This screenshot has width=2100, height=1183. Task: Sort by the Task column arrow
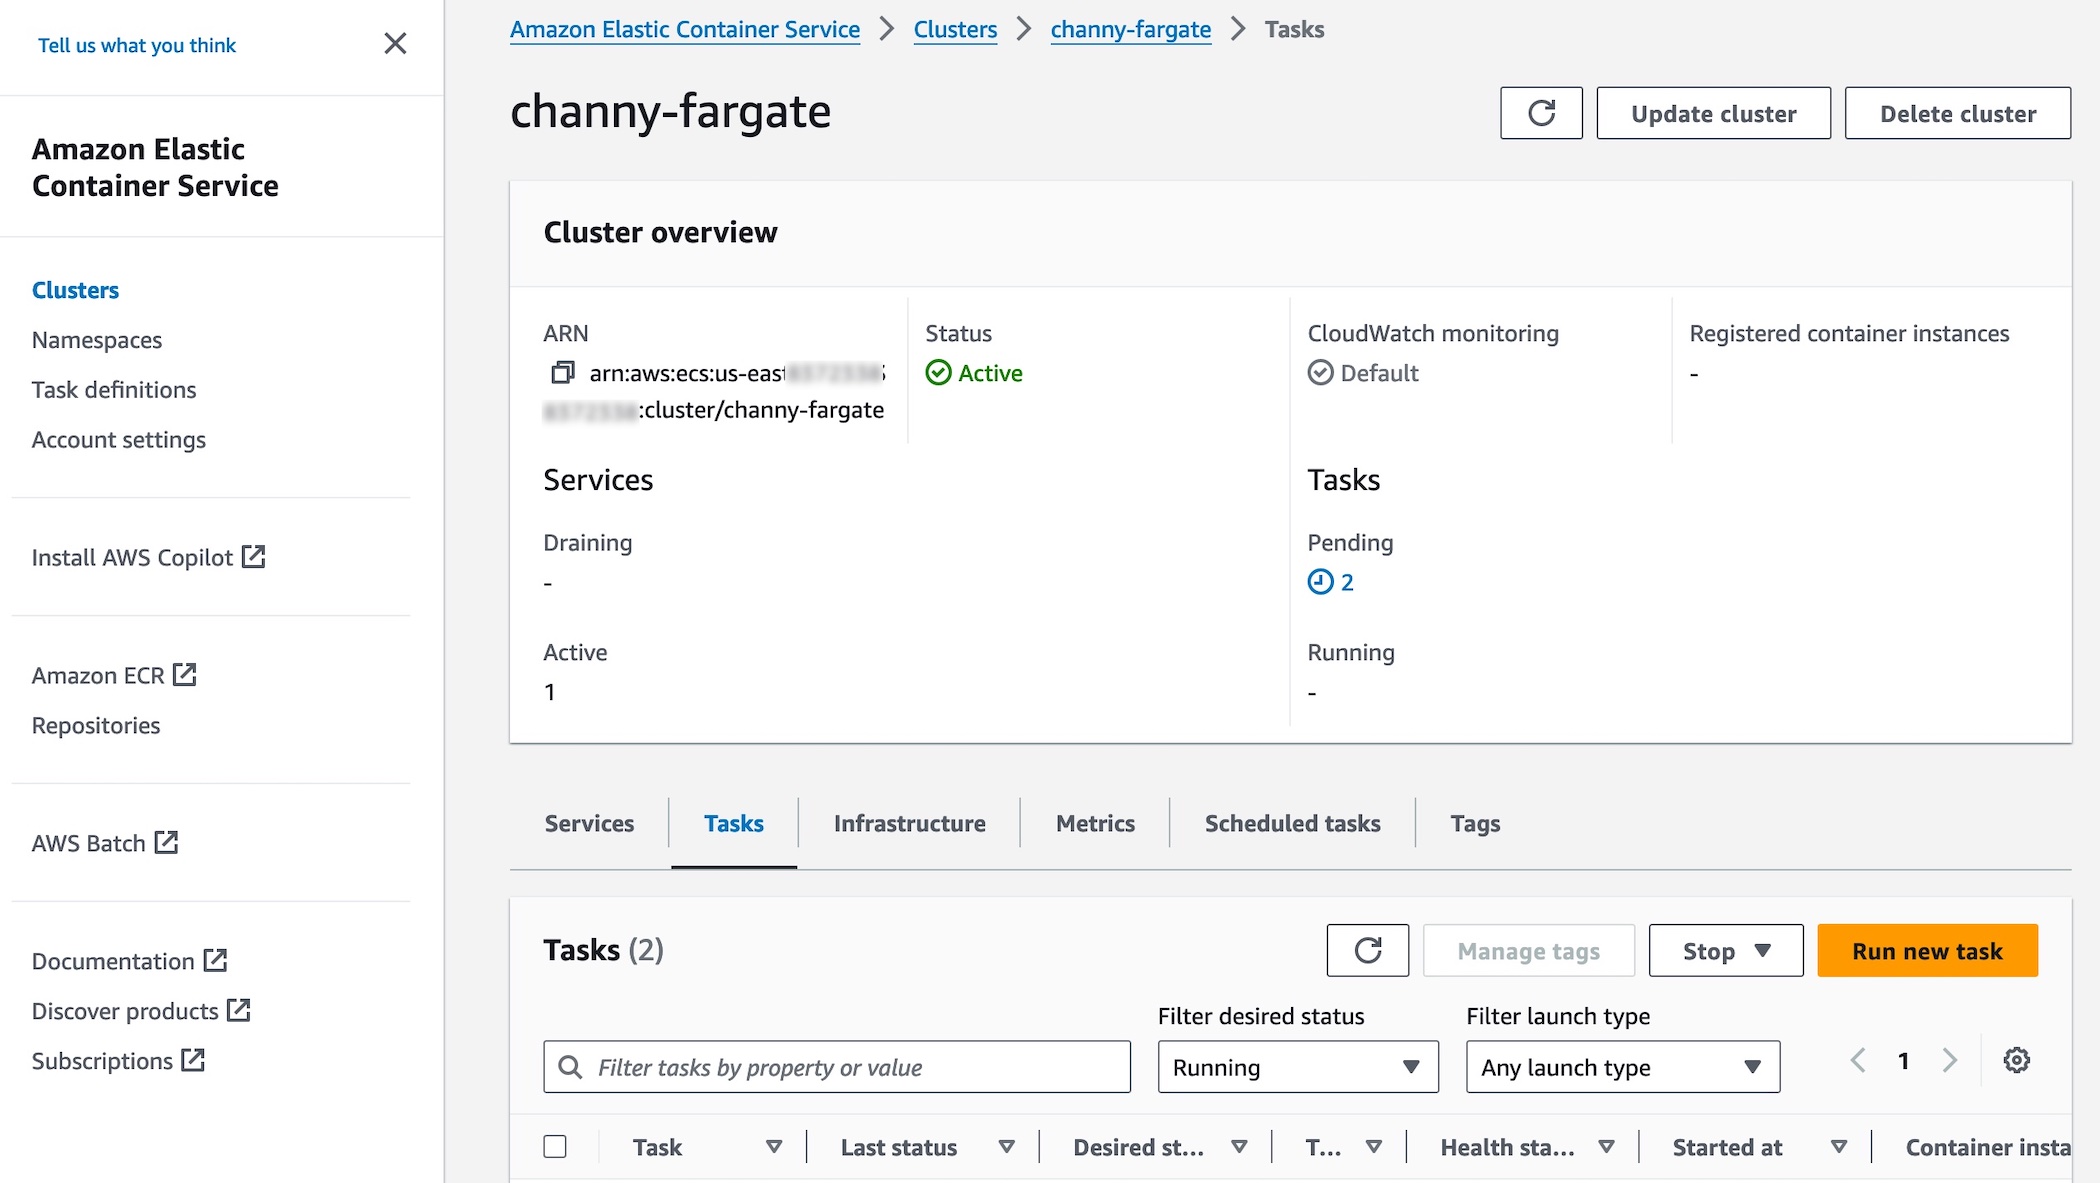pos(773,1147)
